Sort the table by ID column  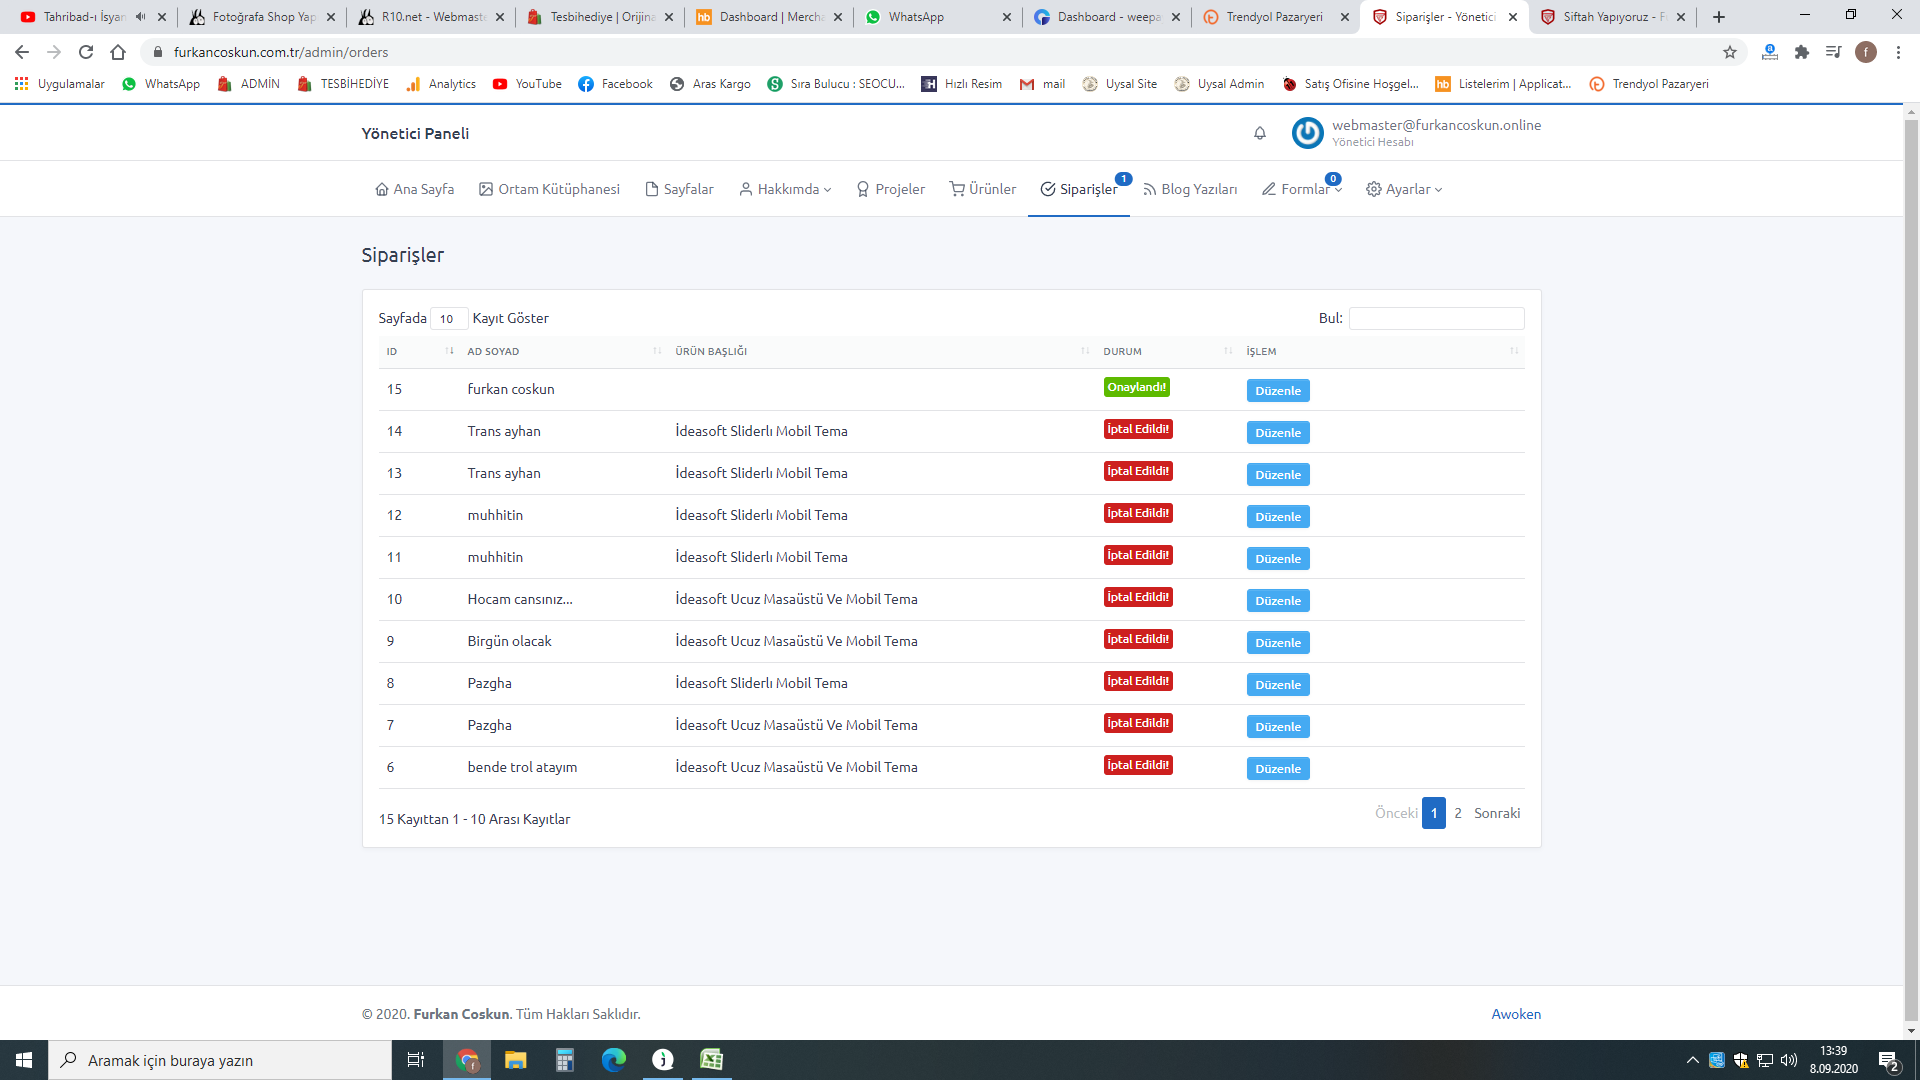419,351
